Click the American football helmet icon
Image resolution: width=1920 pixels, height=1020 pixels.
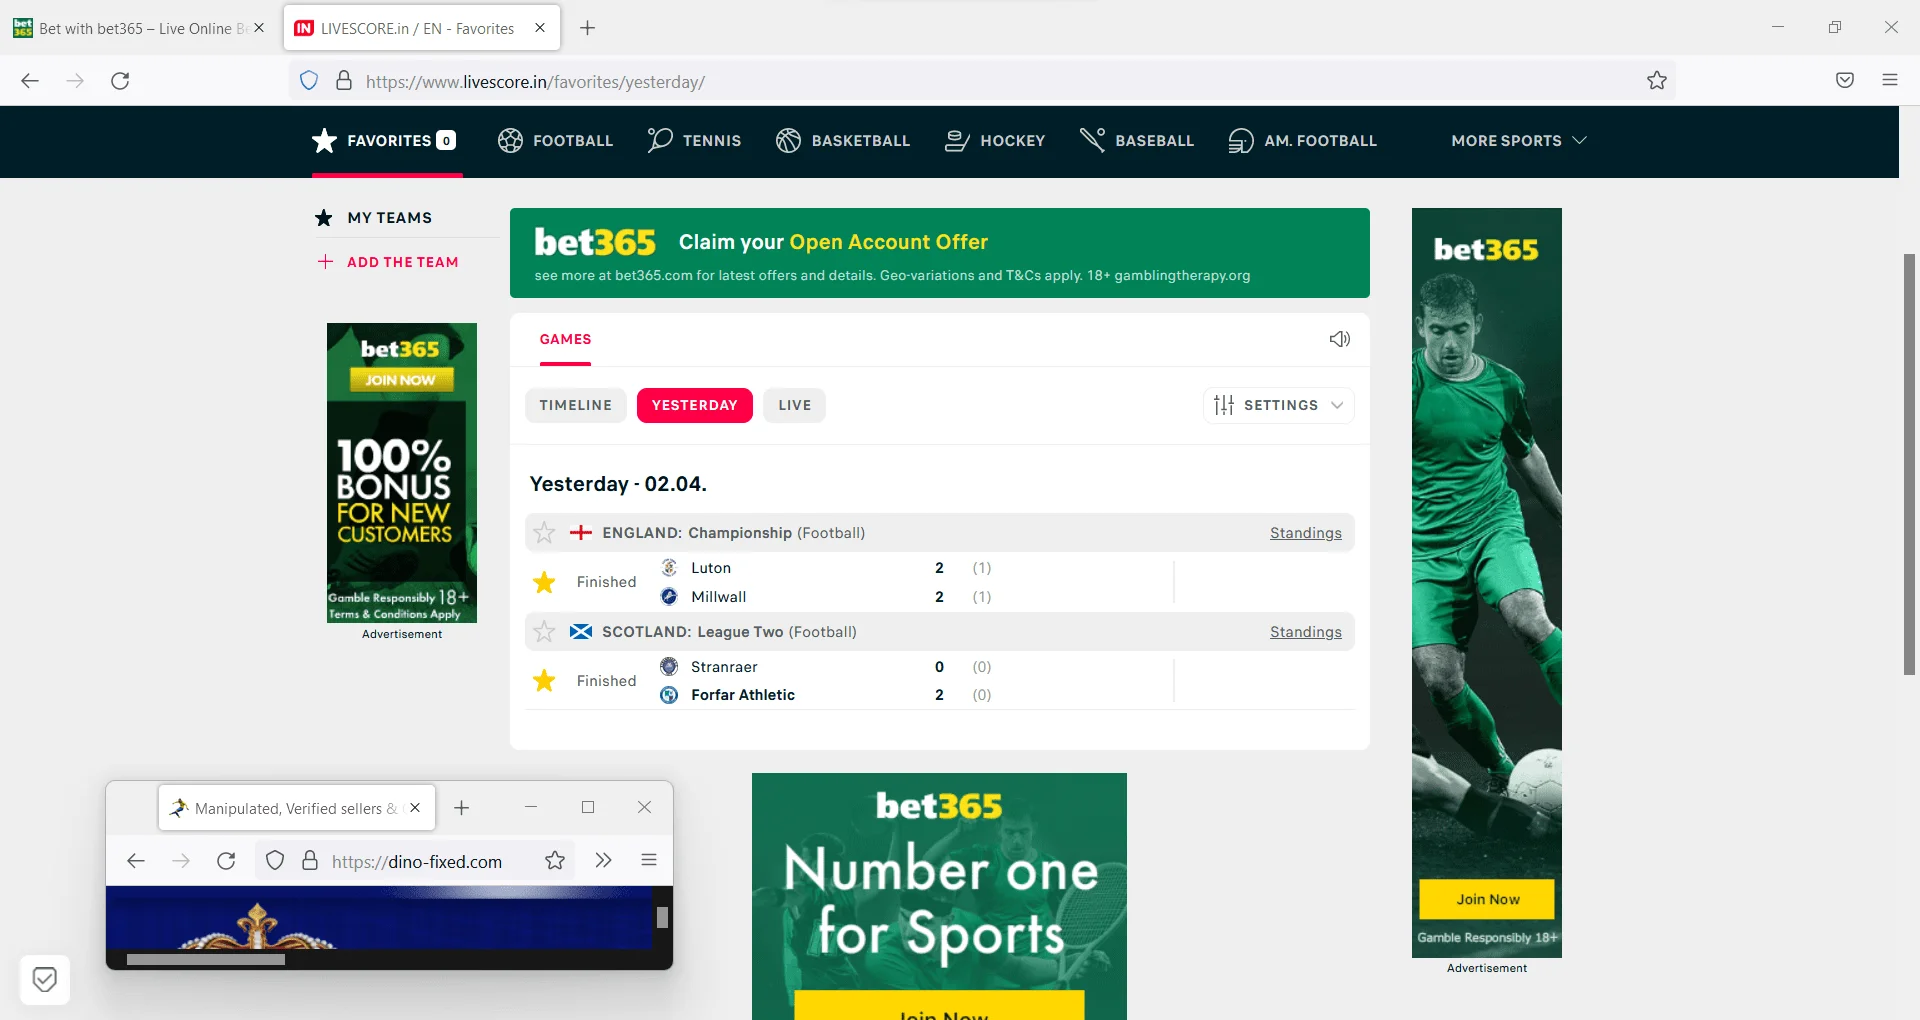pos(1241,141)
